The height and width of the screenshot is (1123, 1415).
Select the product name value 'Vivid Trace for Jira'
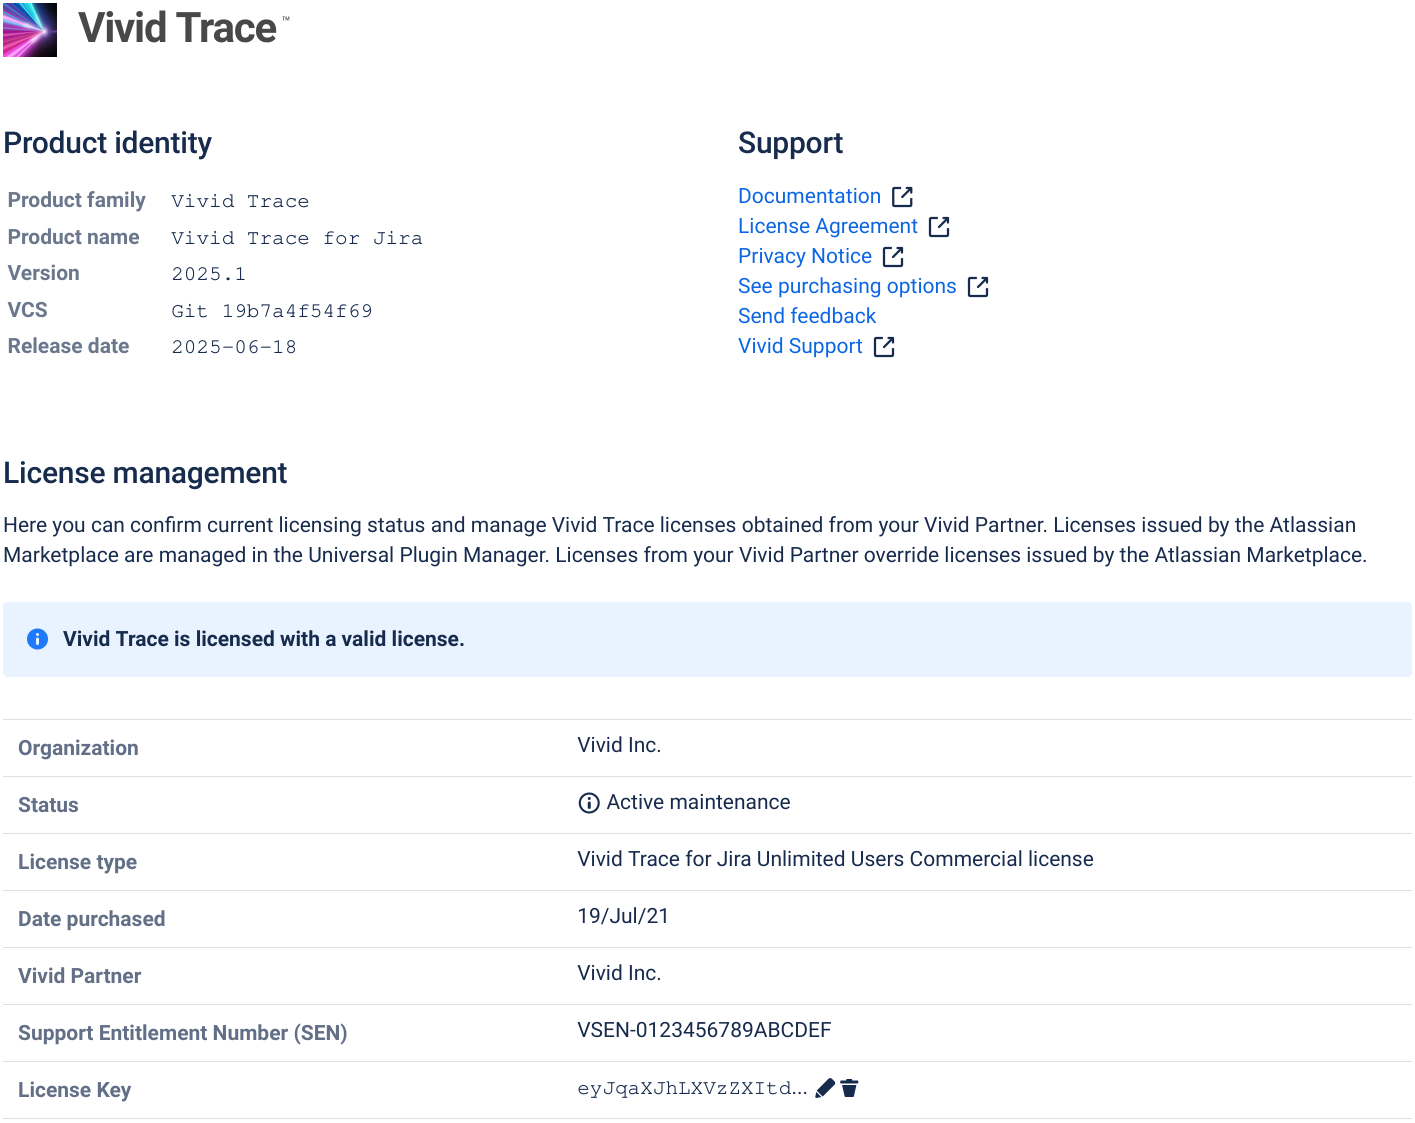[297, 238]
